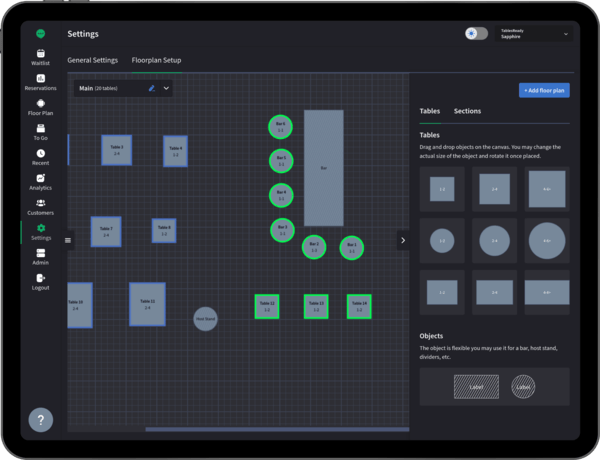
Task: Open the TablesReady Sapphire account dropdown
Action: [534, 34]
